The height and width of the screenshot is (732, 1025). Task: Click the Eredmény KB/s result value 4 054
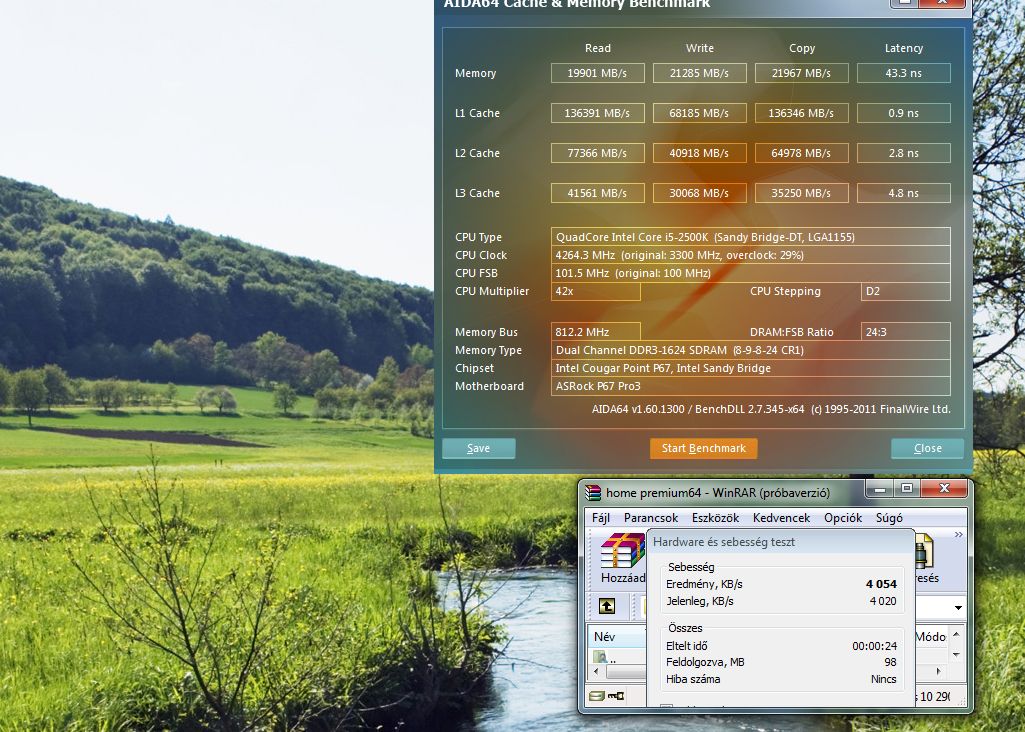tap(881, 584)
